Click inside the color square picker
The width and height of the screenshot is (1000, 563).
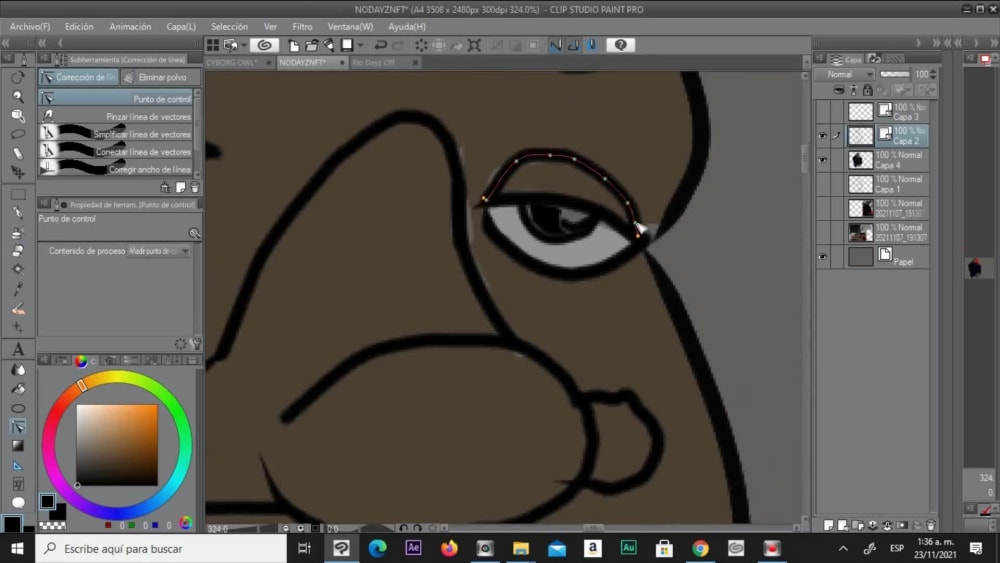tap(117, 445)
